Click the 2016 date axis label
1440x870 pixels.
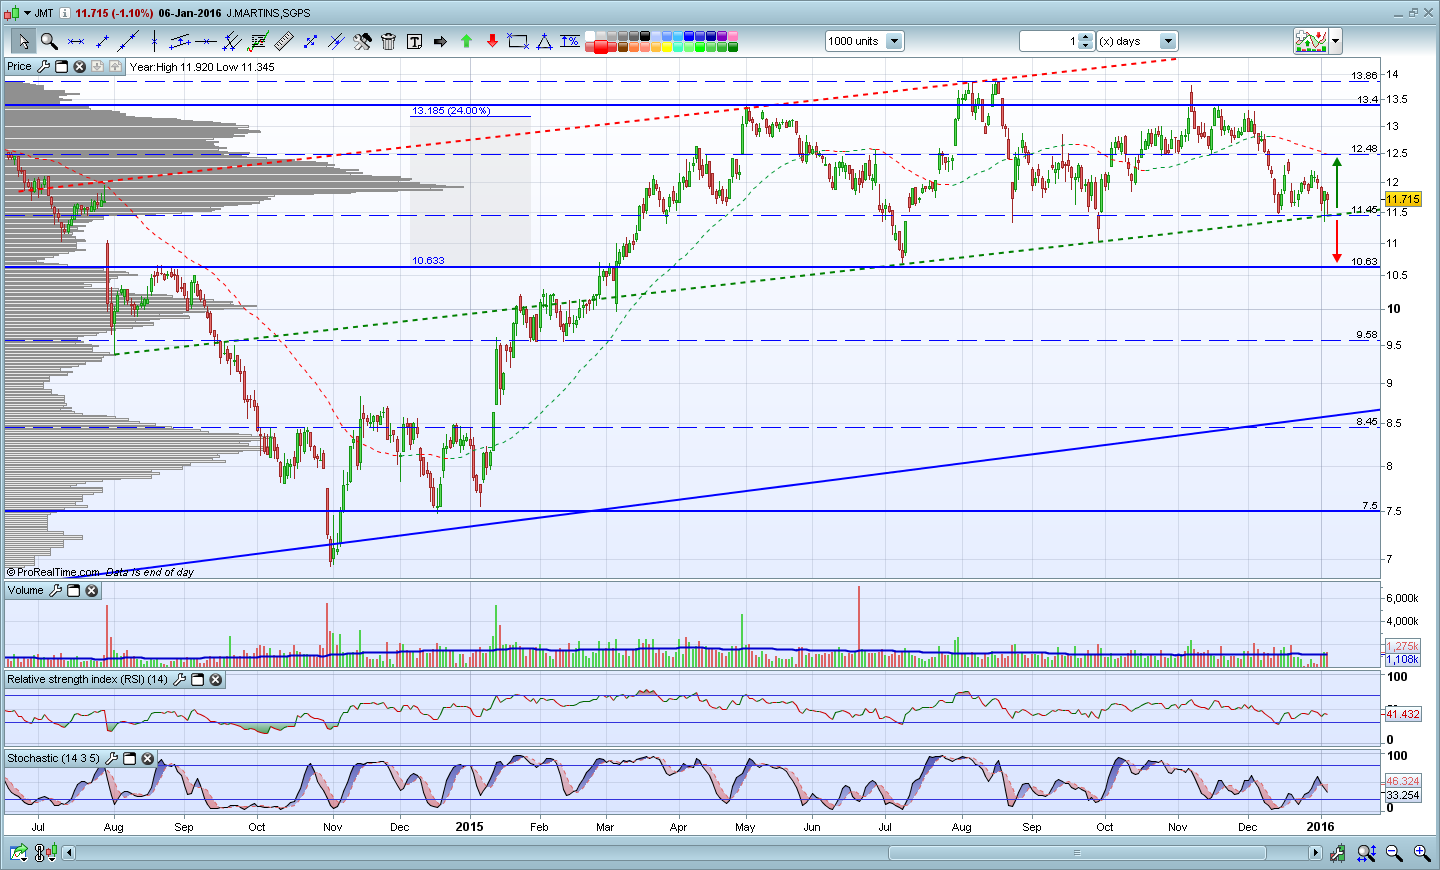click(x=1320, y=827)
